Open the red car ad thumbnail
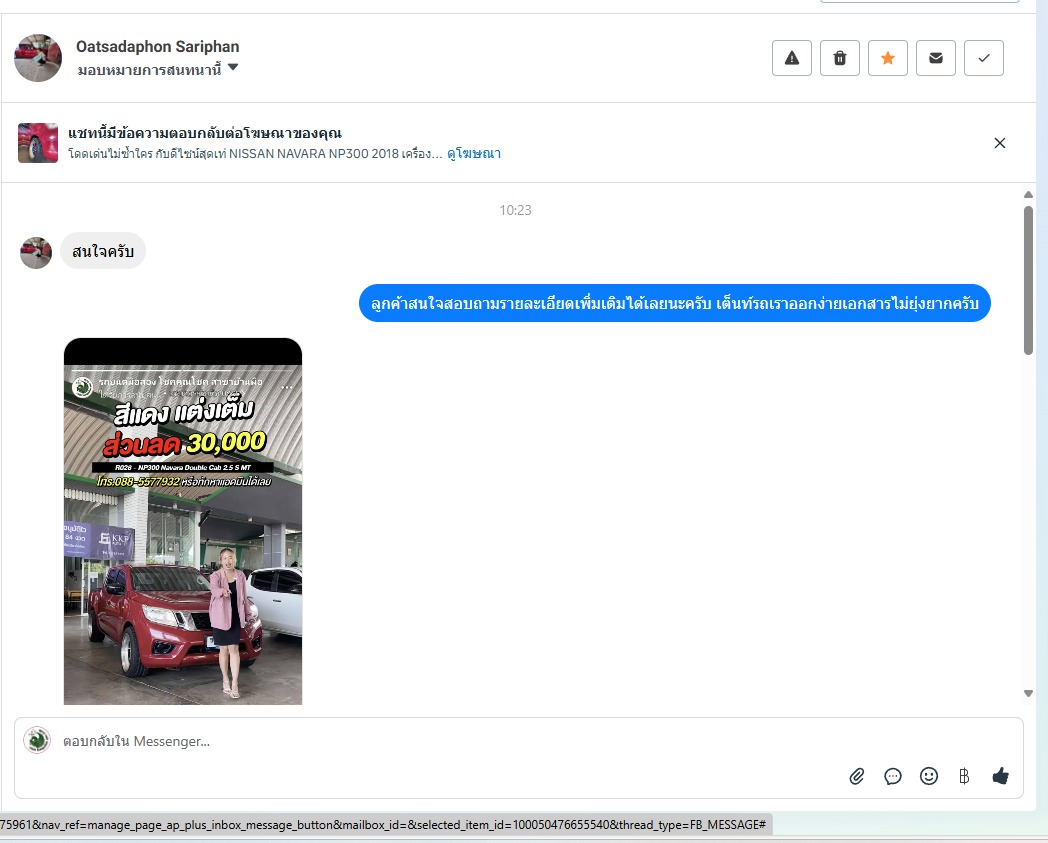Image resolution: width=1048 pixels, height=843 pixels. point(38,143)
